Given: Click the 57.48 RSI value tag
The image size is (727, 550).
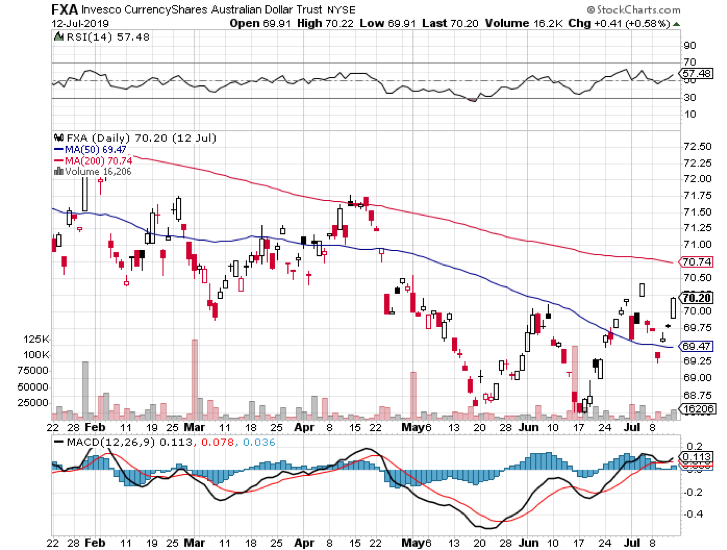Looking at the screenshot, I should [696, 74].
